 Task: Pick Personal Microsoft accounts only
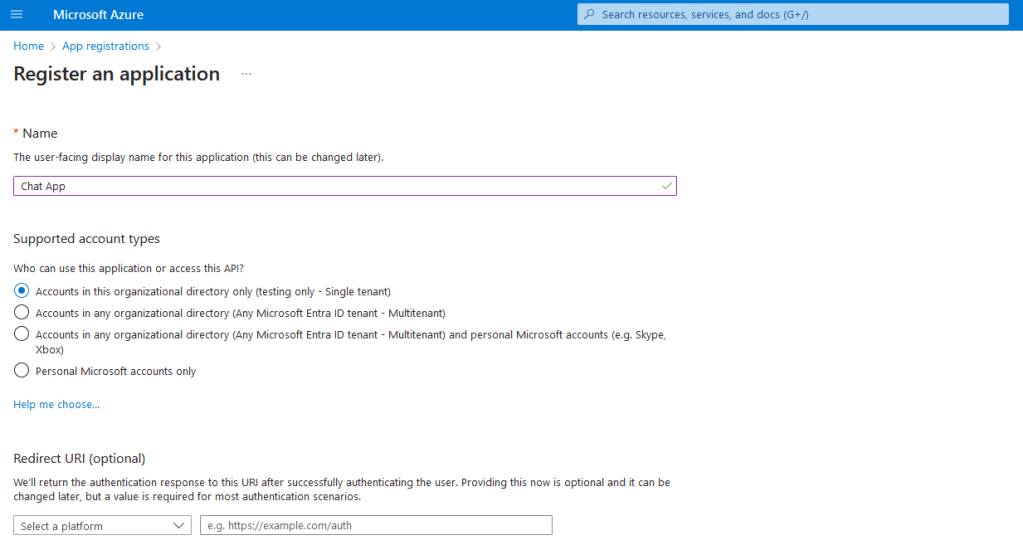click(22, 371)
